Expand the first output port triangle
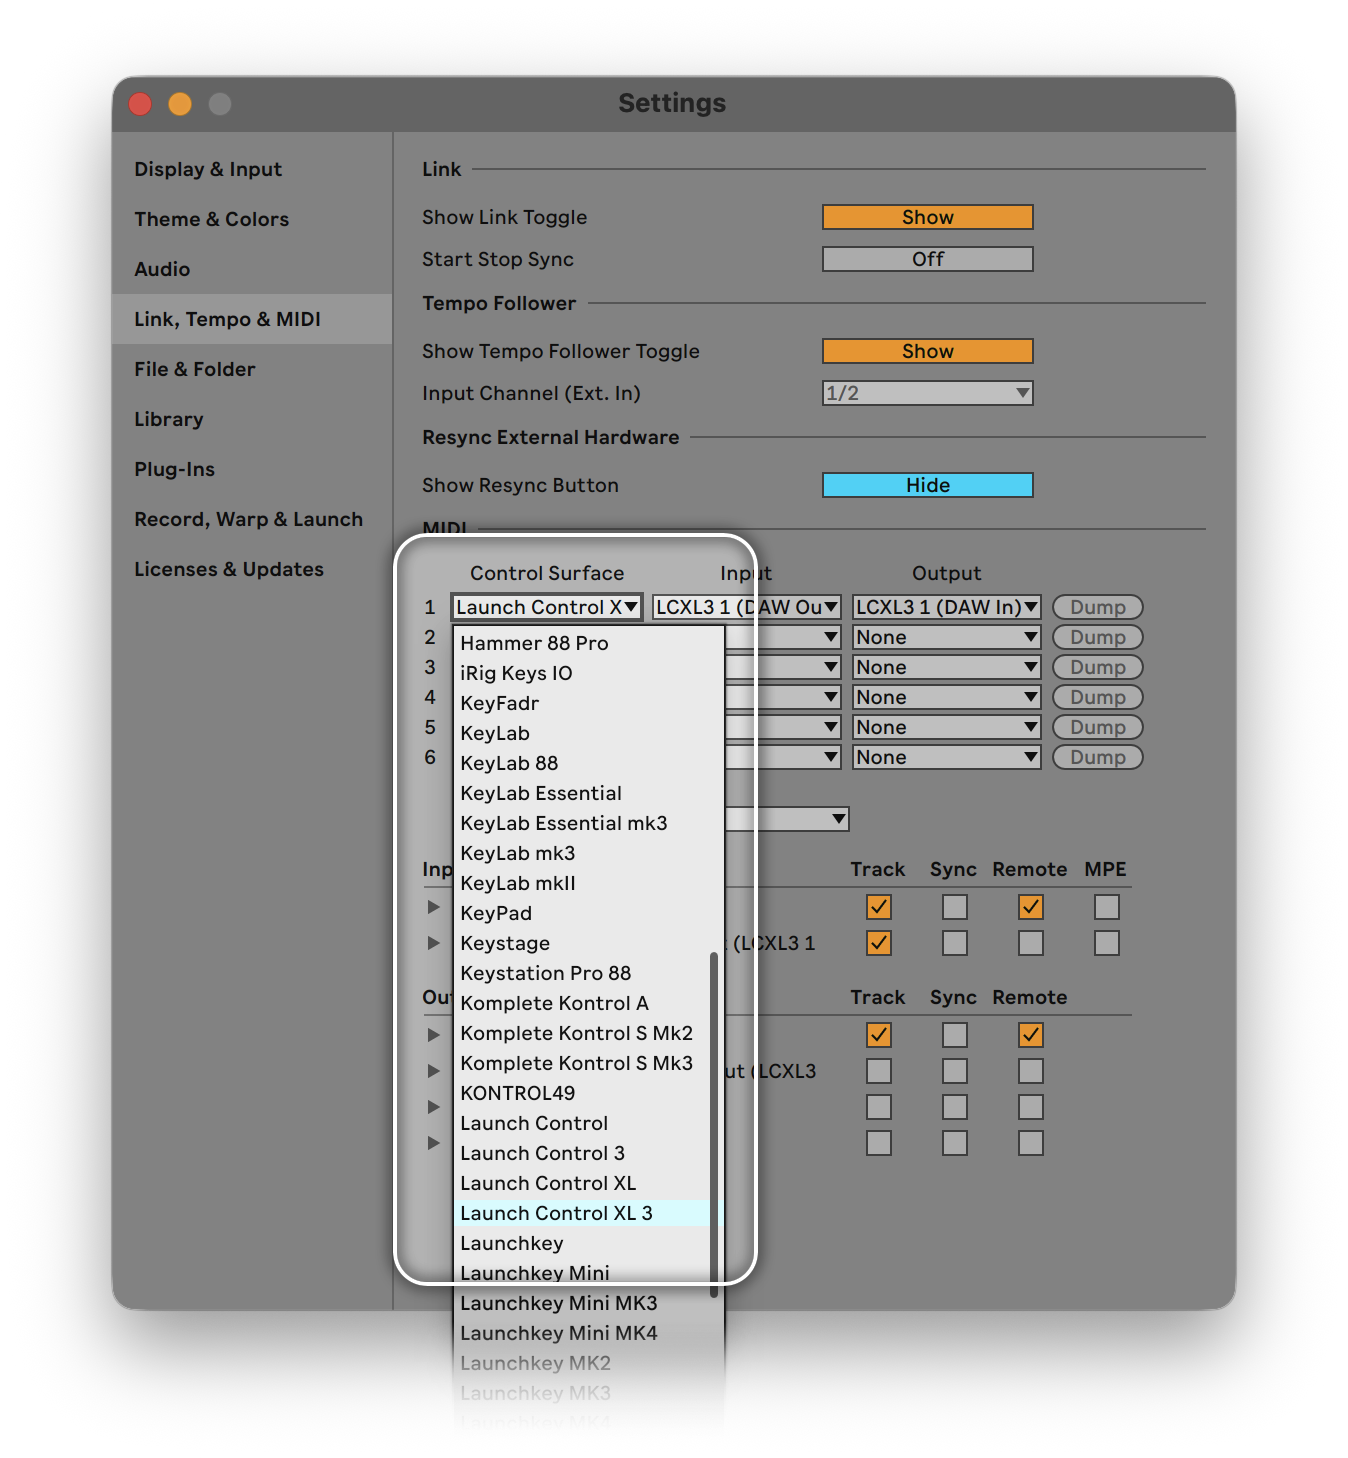The height and width of the screenshot is (1458, 1348). 433,1035
